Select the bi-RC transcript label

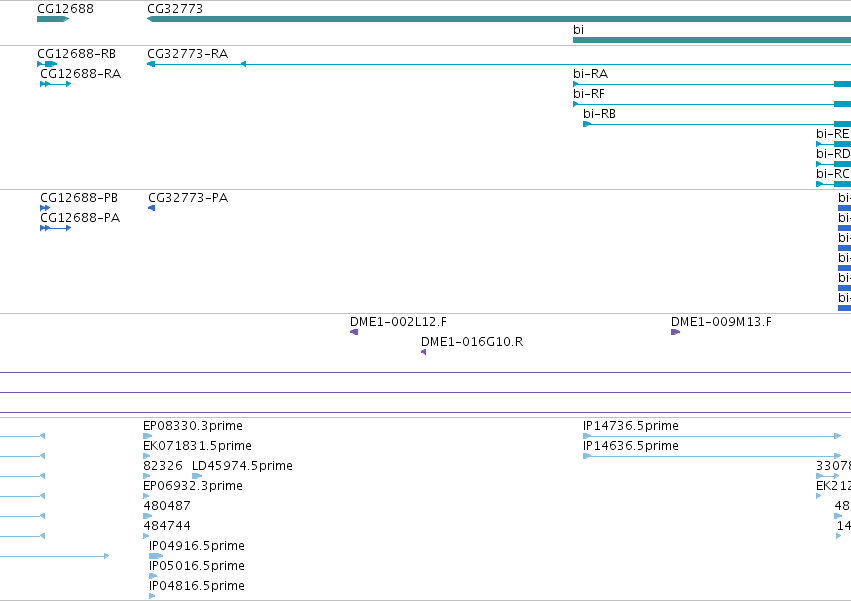pyautogui.click(x=833, y=174)
